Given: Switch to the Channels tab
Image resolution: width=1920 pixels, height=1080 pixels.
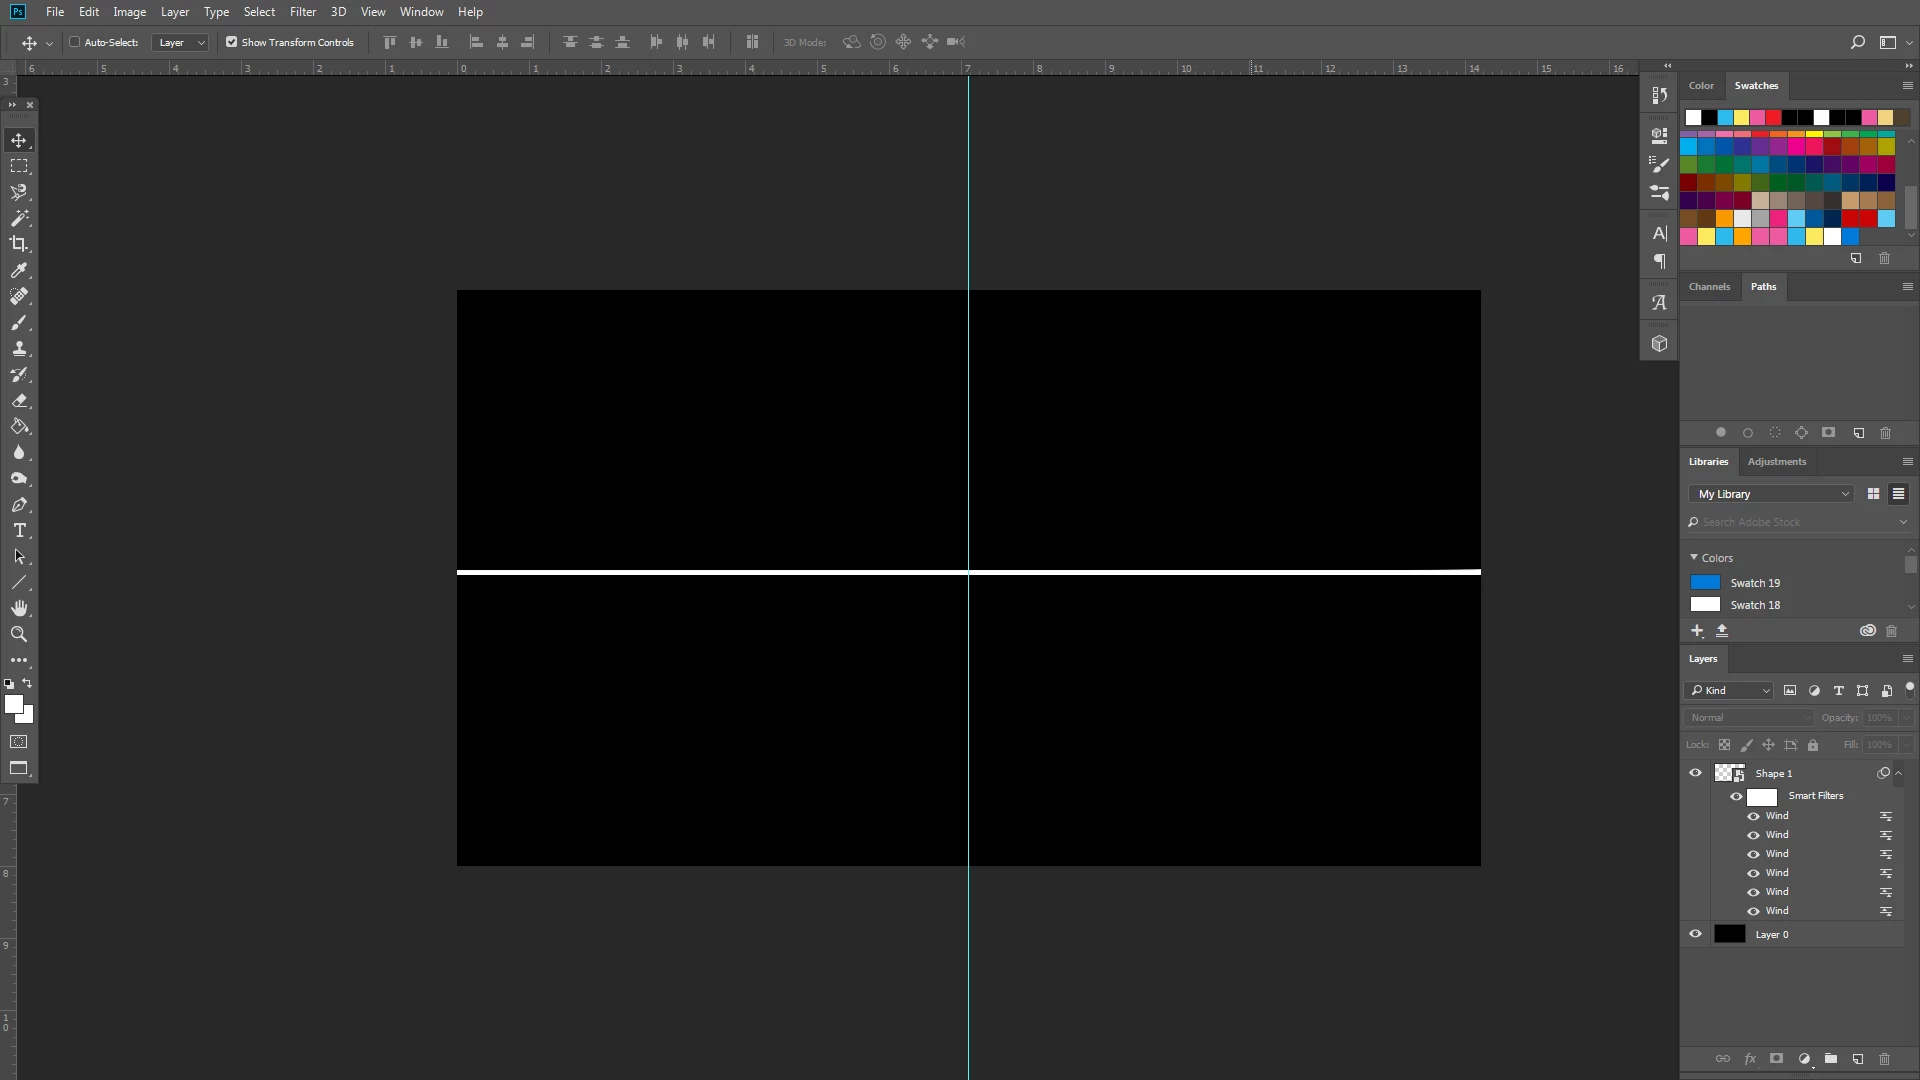Looking at the screenshot, I should pyautogui.click(x=1709, y=287).
